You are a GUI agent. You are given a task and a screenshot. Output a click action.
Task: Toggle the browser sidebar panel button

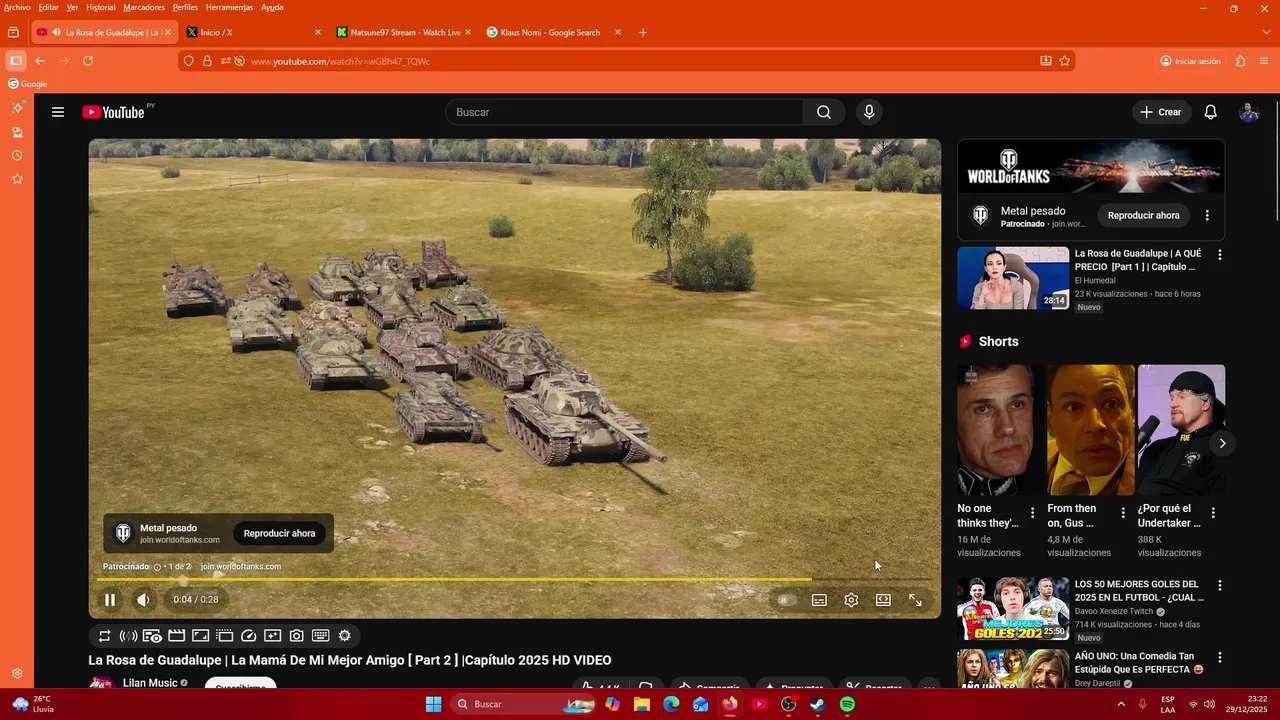tap(15, 61)
